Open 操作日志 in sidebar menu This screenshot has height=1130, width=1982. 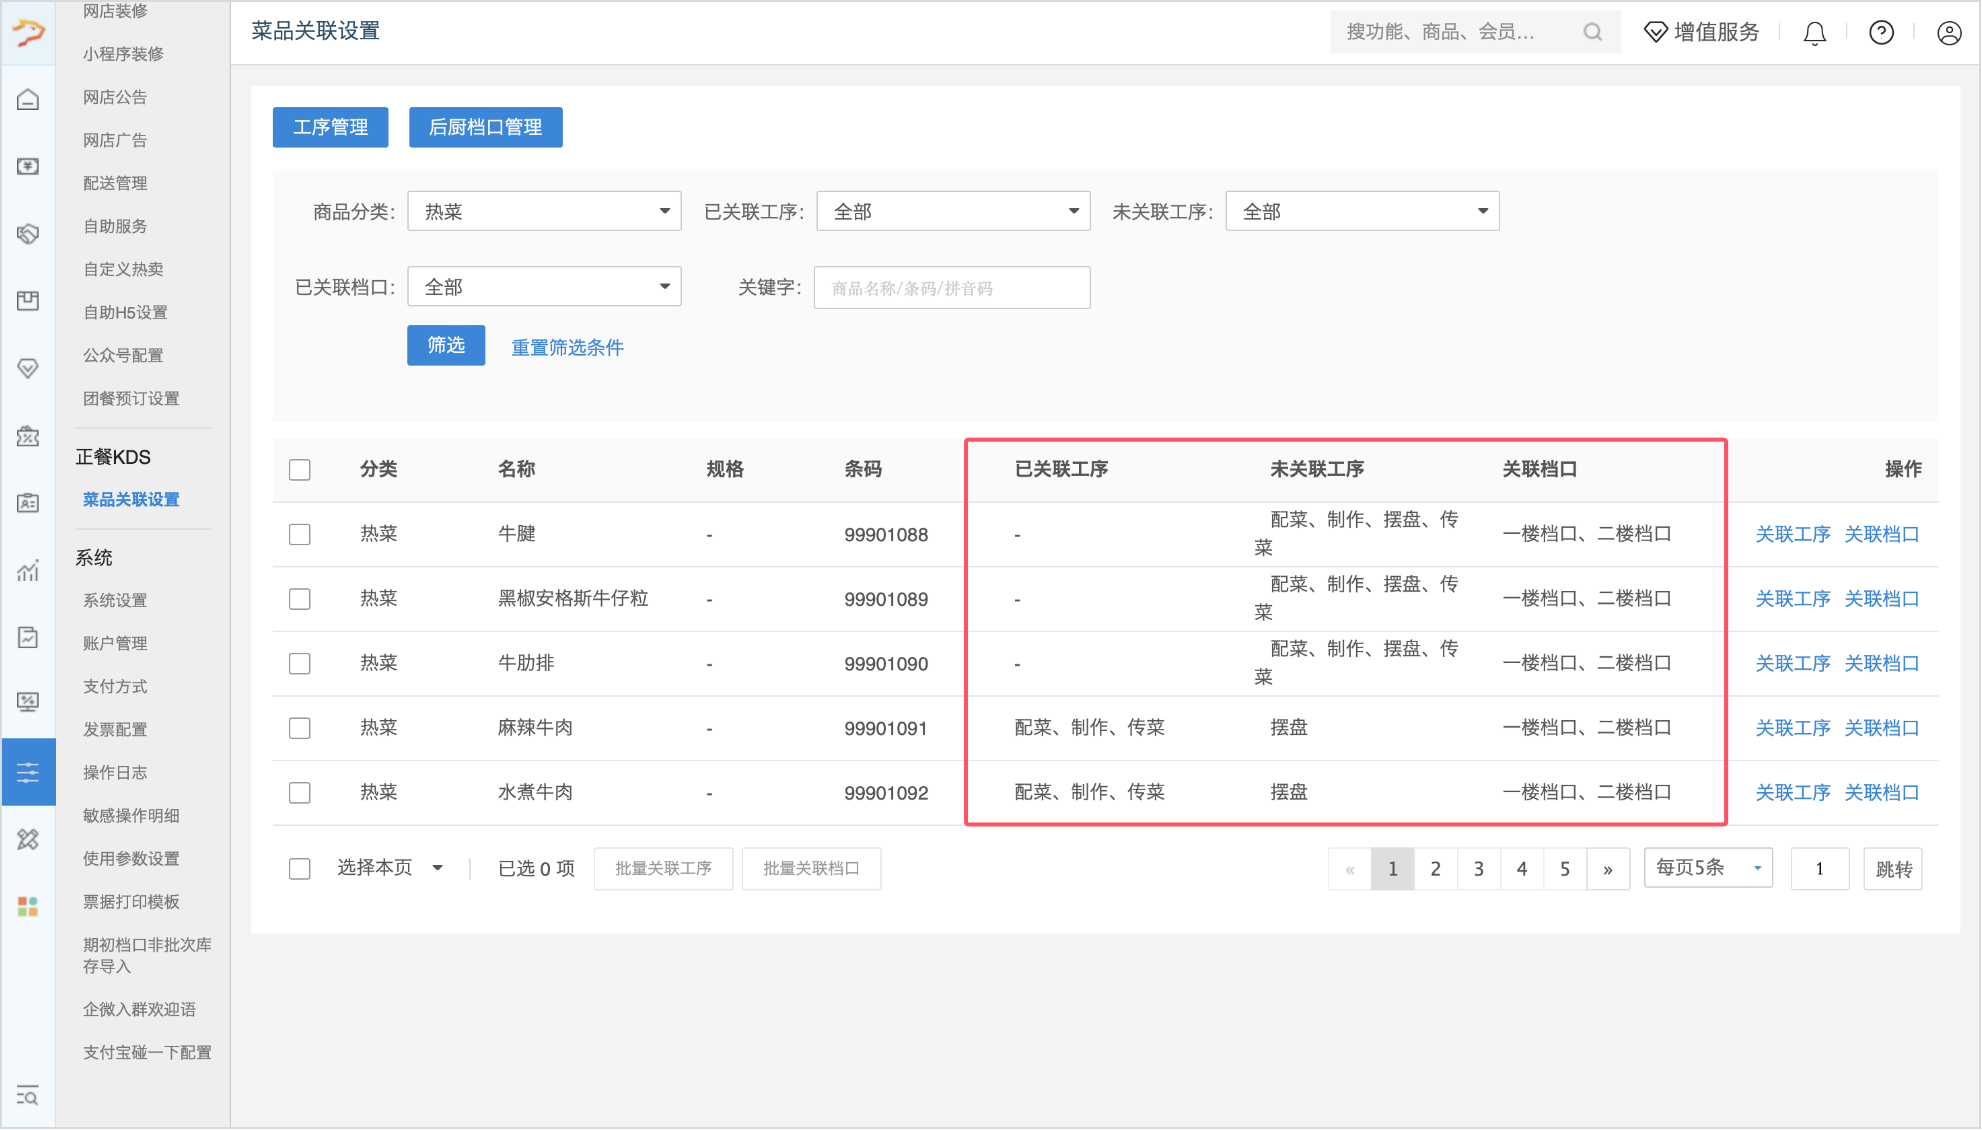(115, 772)
